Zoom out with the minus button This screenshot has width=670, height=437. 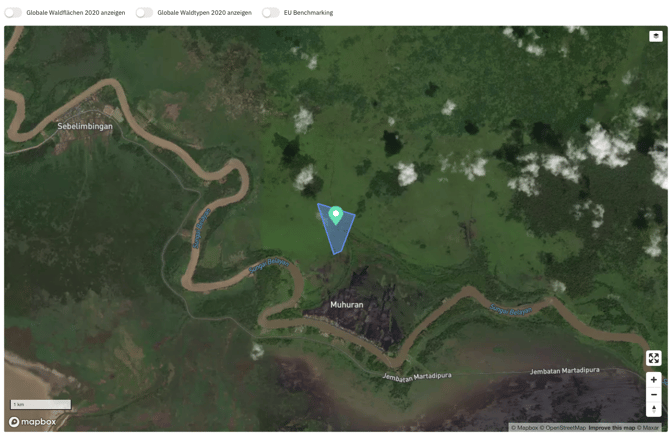tap(653, 395)
